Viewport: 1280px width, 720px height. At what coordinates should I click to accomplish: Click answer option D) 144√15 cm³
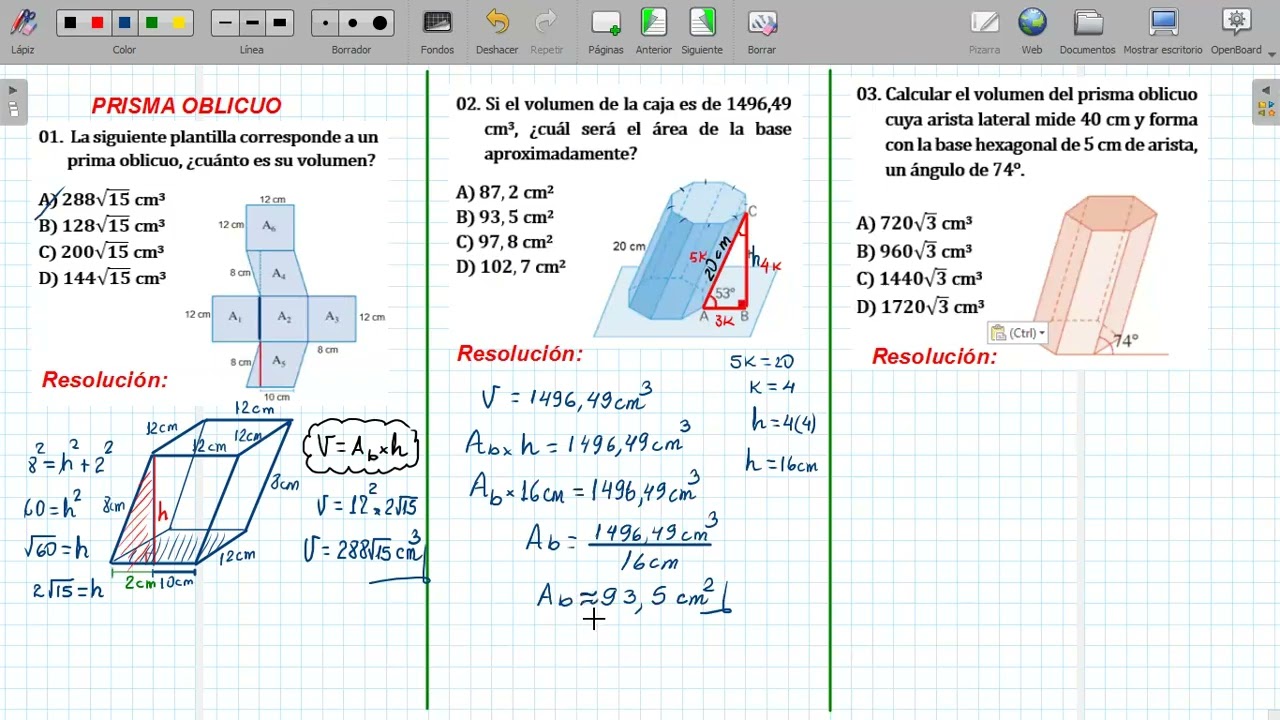click(x=102, y=278)
